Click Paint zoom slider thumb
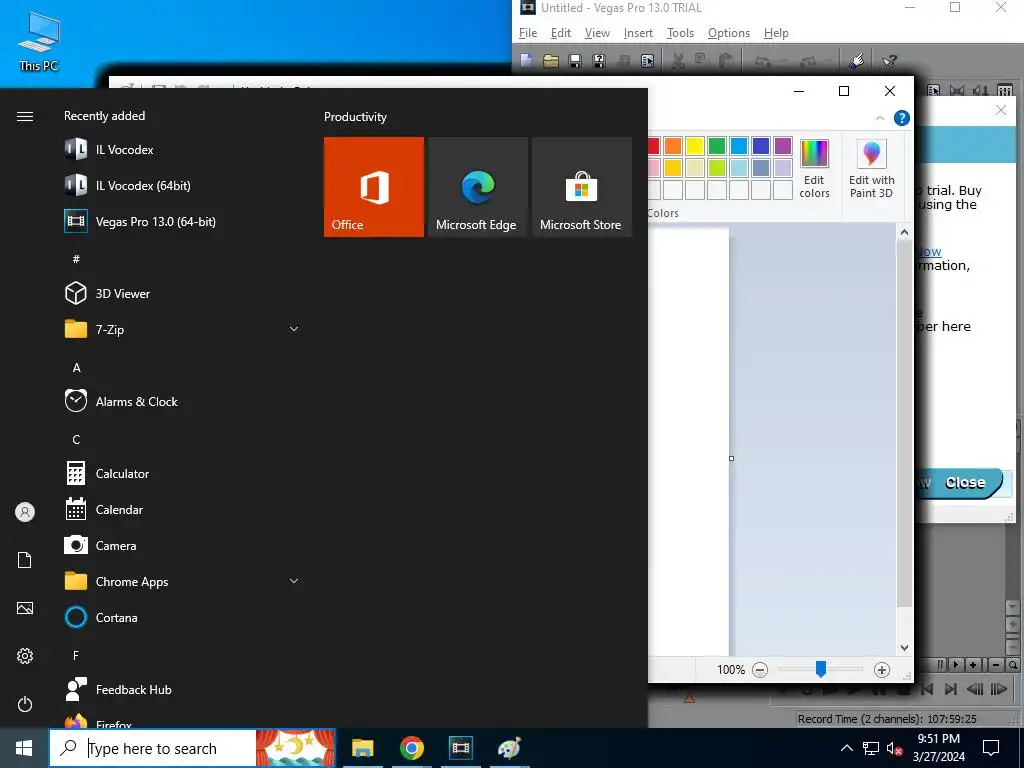This screenshot has width=1024, height=768. click(821, 669)
